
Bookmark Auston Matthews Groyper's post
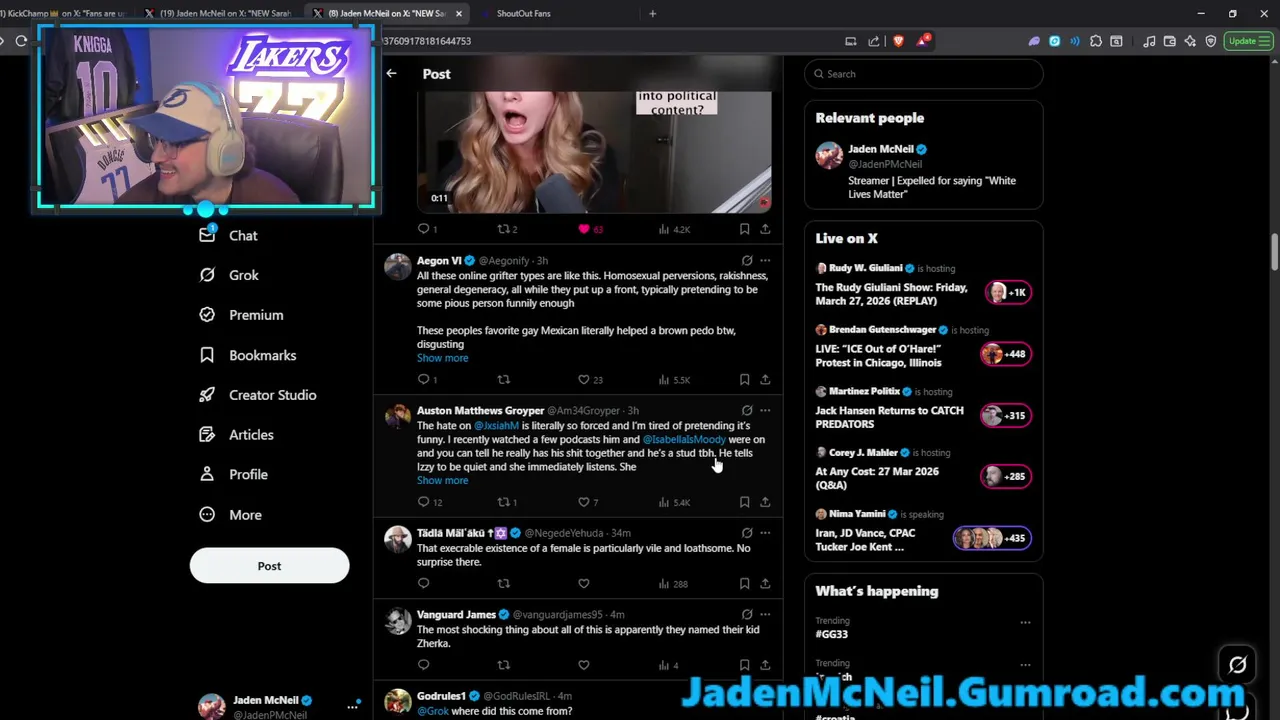(744, 502)
